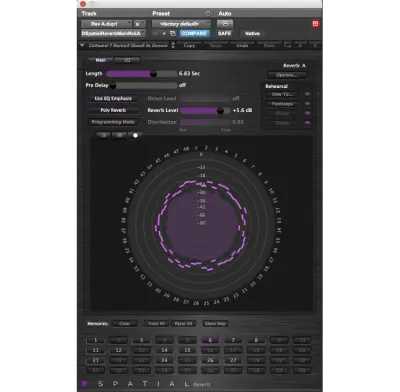The width and height of the screenshot is (400, 392).
Task: Enable Use EQ Emphasis
Action: [113, 99]
